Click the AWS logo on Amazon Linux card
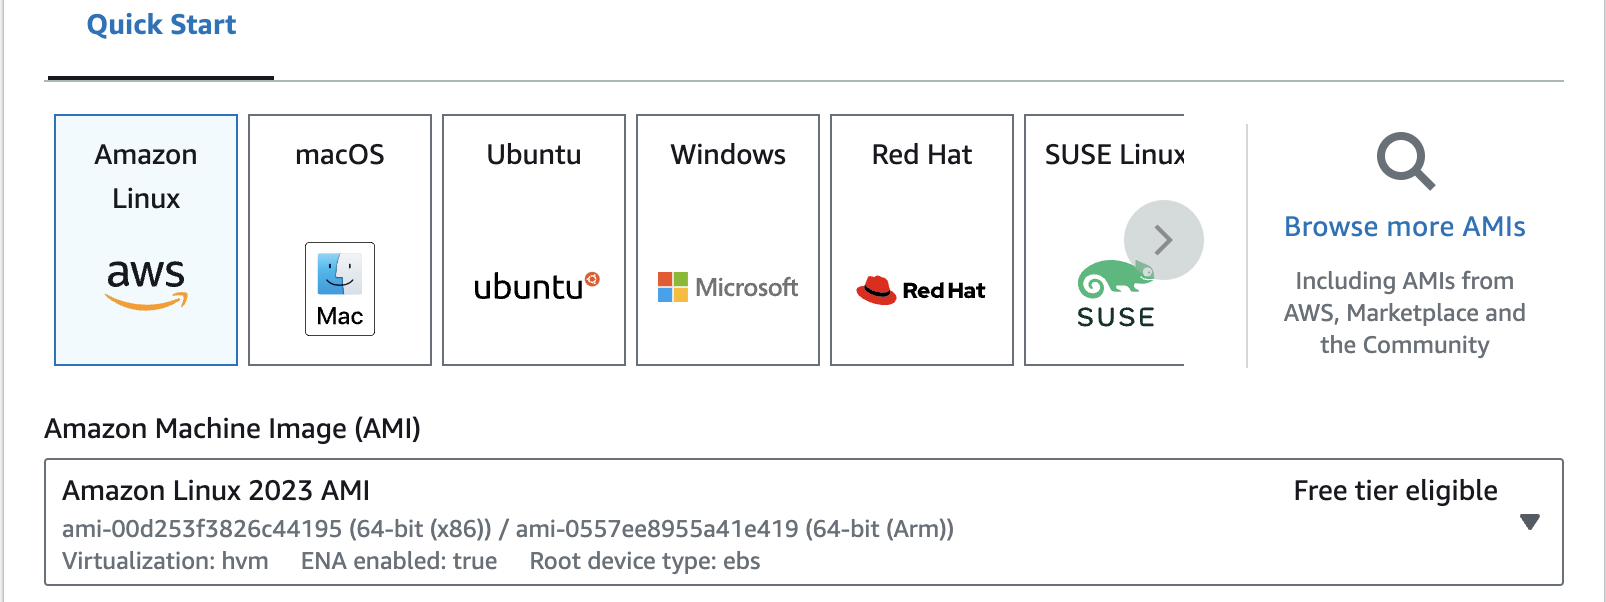Viewport: 1606px width, 602px height. (x=146, y=280)
